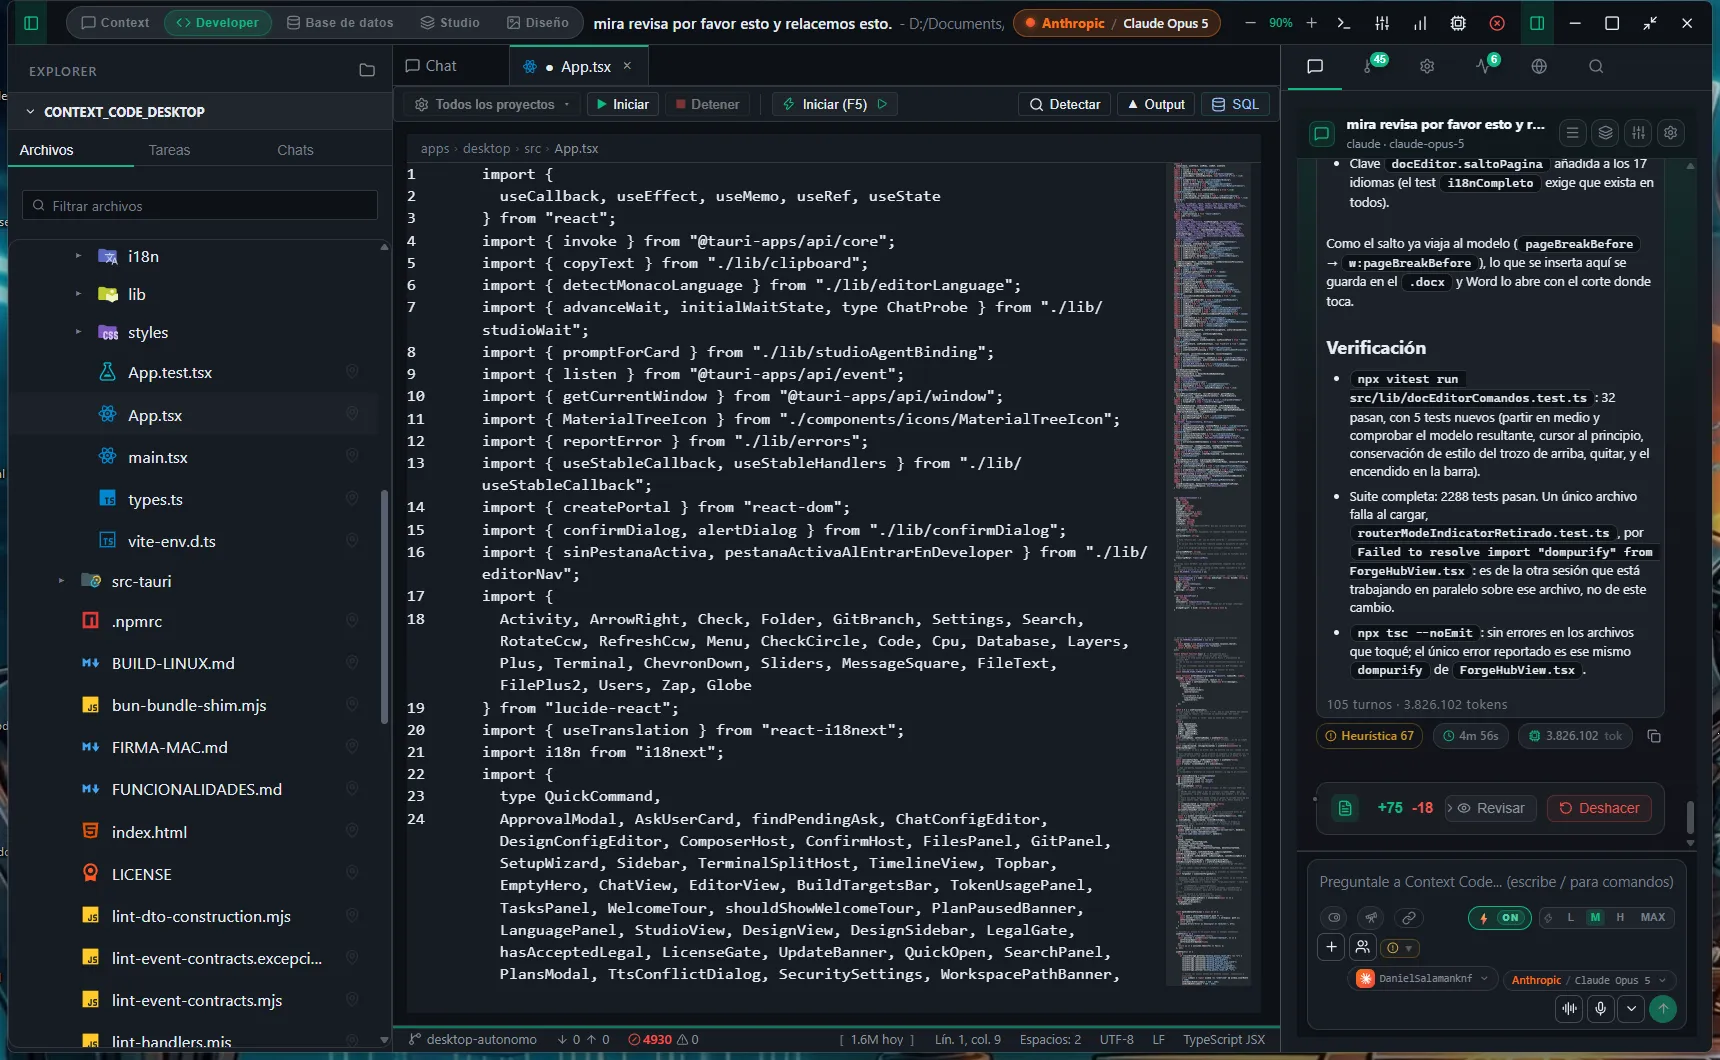Open the globe browser icon in the right panel
The height and width of the screenshot is (1060, 1720).
pyautogui.click(x=1539, y=66)
